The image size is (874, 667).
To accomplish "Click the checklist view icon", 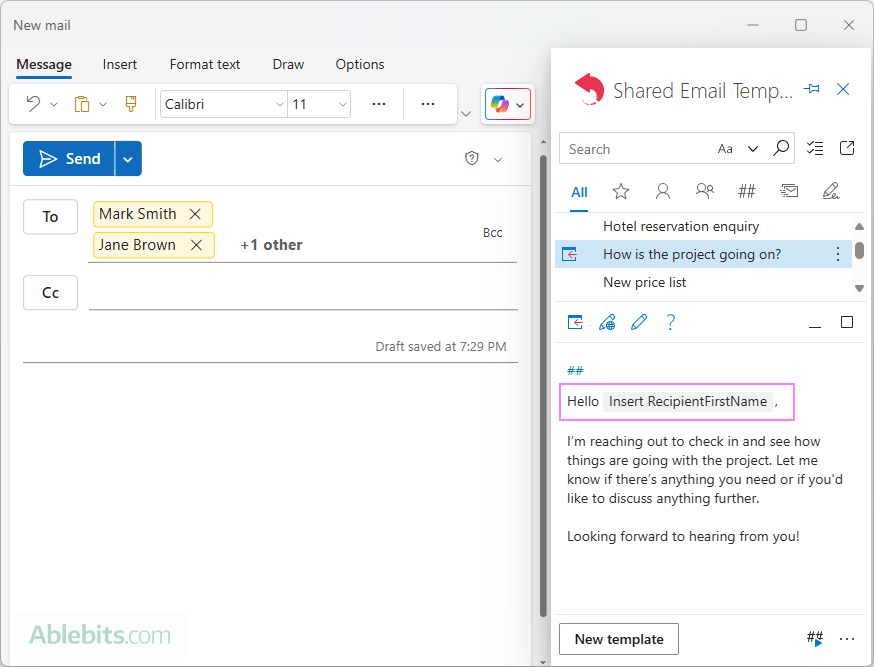I will coord(815,148).
